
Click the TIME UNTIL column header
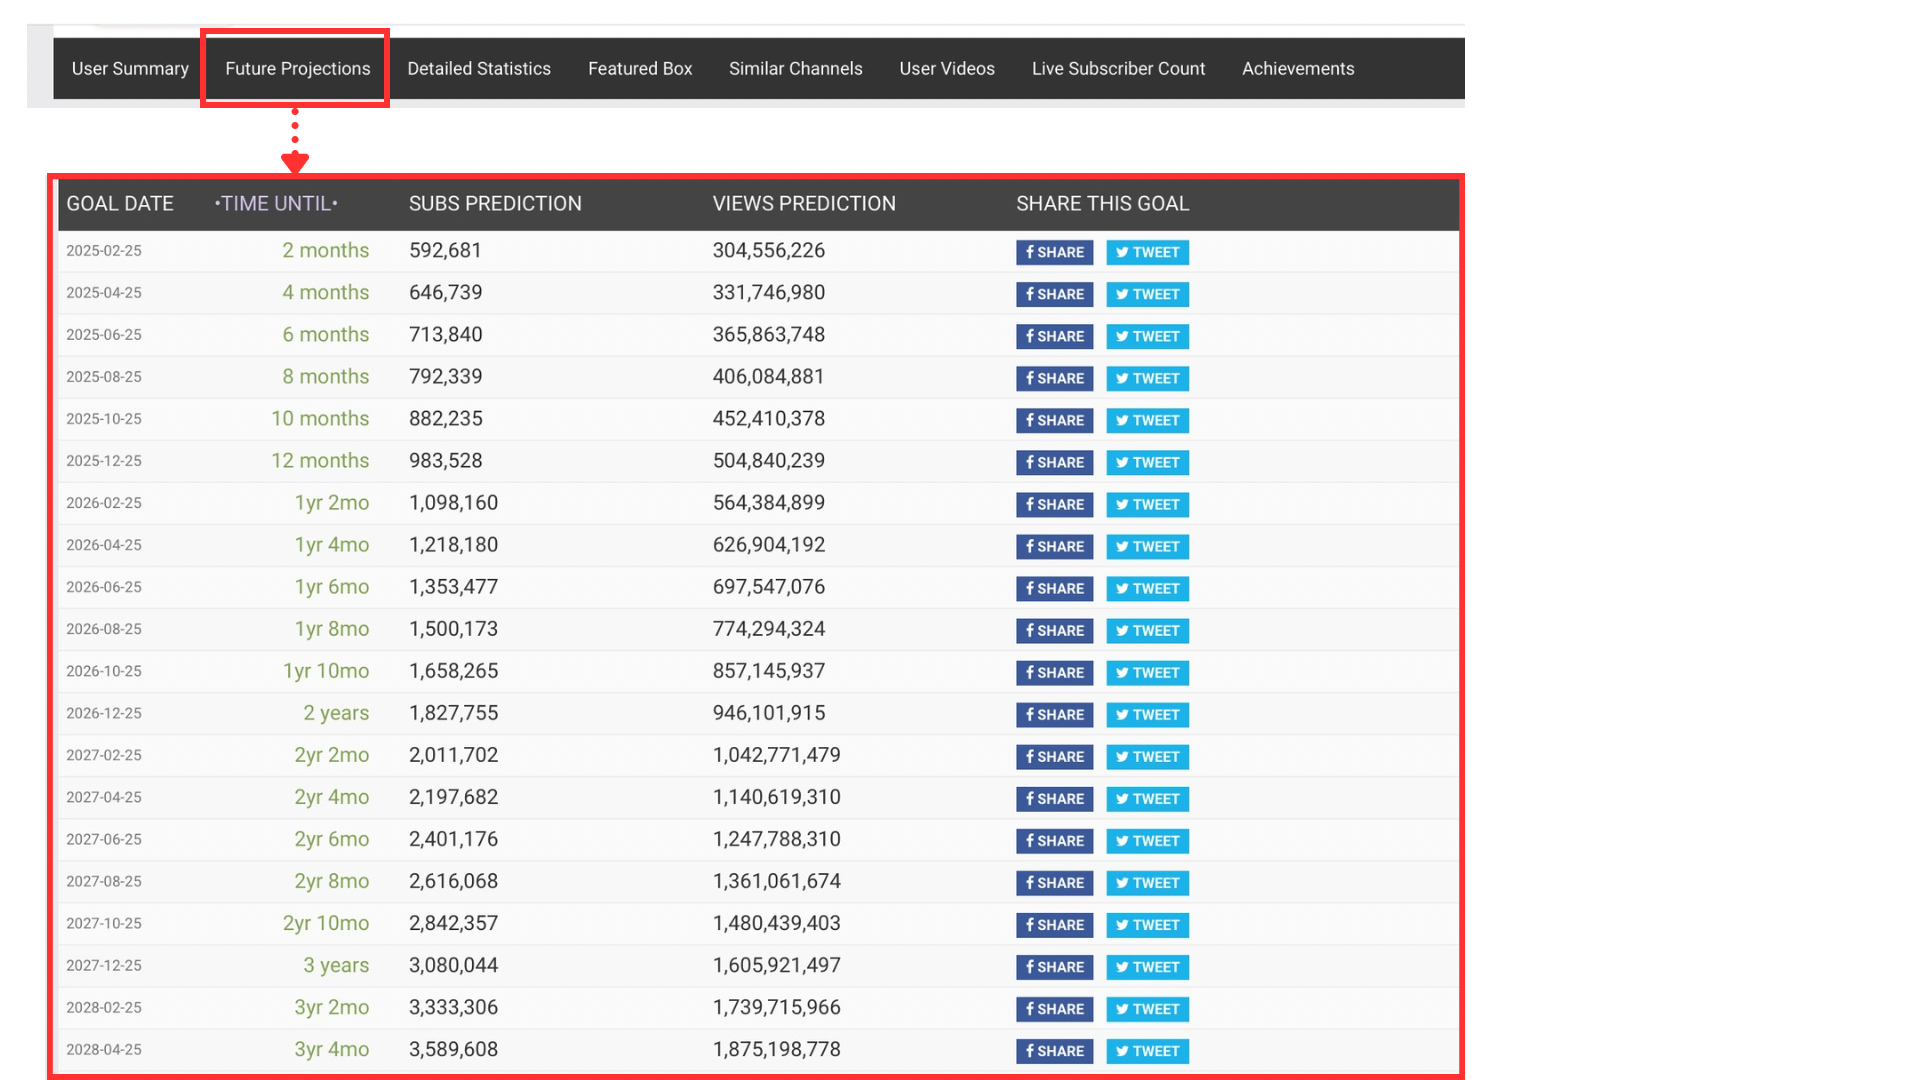point(276,204)
